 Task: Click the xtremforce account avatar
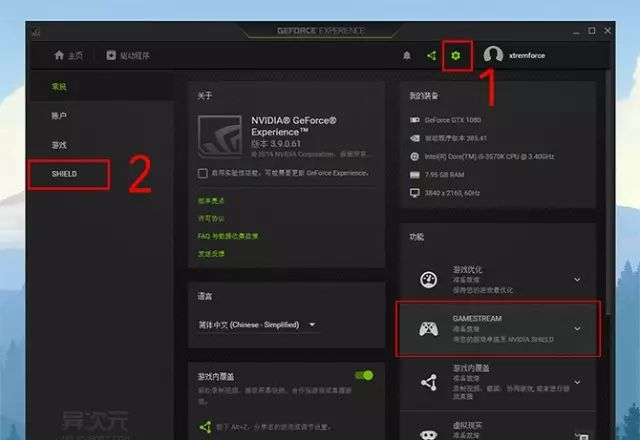tap(493, 55)
